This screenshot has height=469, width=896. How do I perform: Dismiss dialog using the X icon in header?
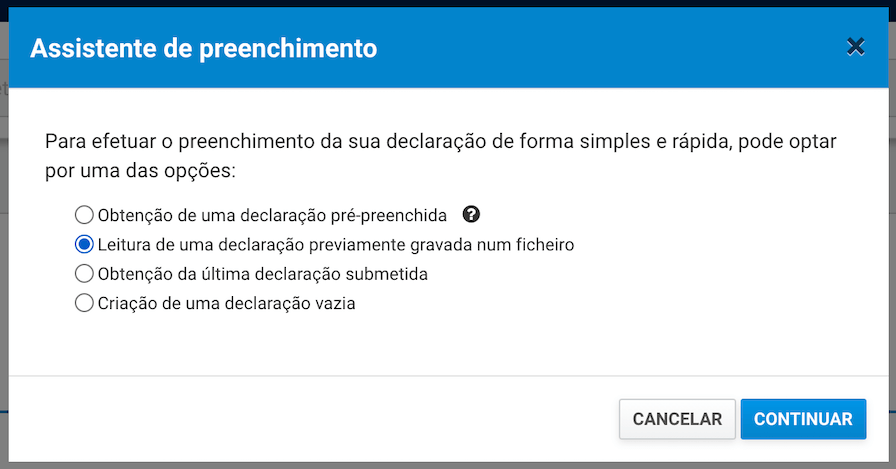855,46
